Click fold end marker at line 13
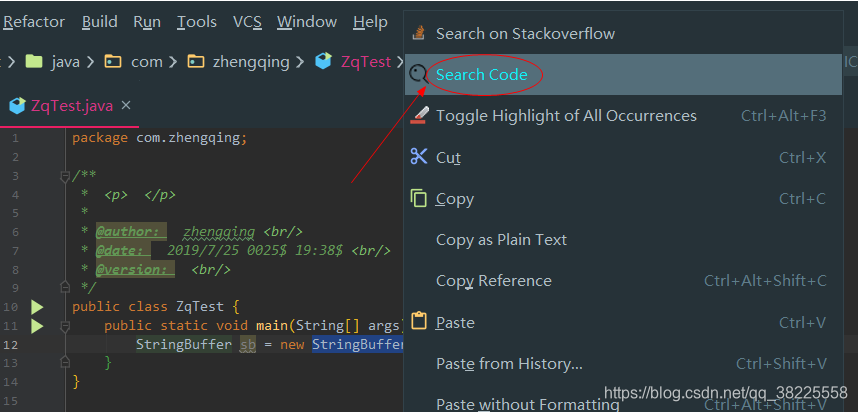The width and height of the screenshot is (858, 412). tap(65, 361)
